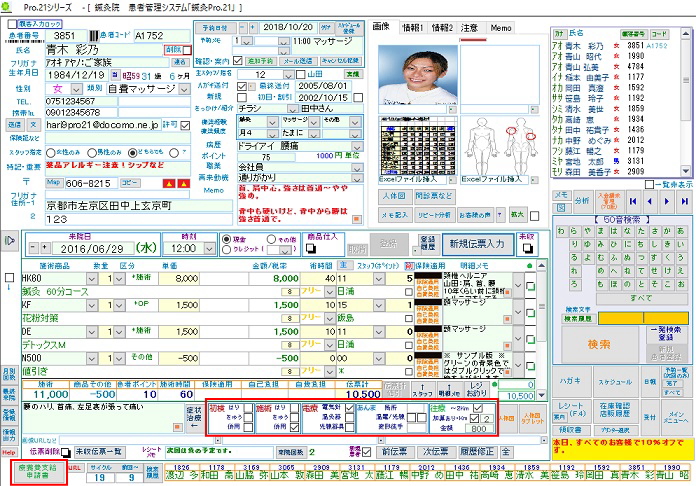Click the orange expand icon in the Memo field

click(x=356, y=219)
